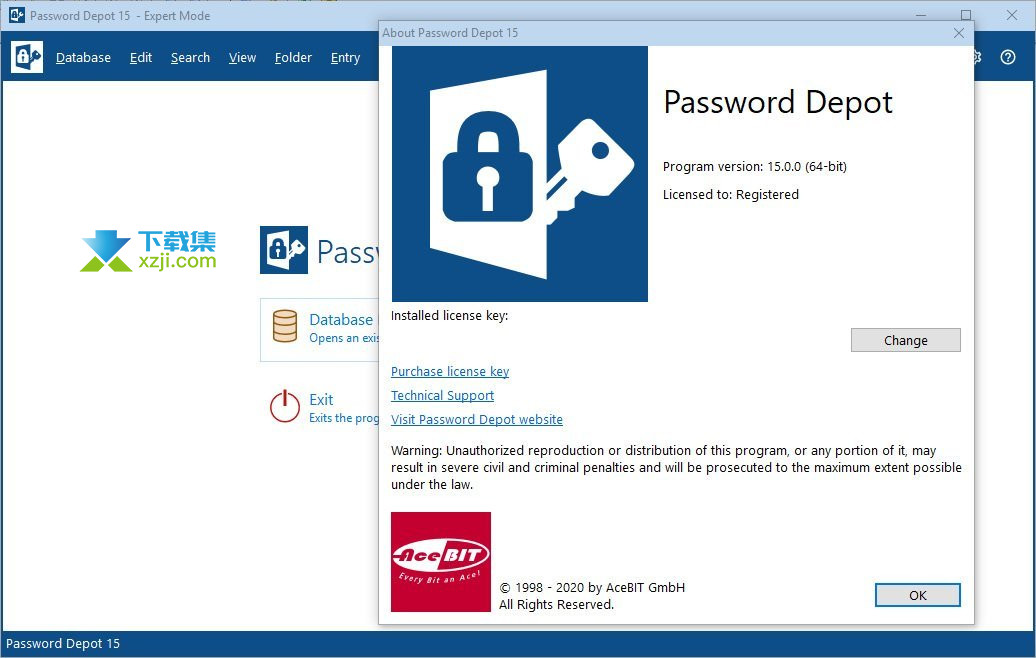This screenshot has width=1036, height=658.
Task: Click the 'Warning: Unauthorized reproduction' paragraph
Action: [676, 468]
